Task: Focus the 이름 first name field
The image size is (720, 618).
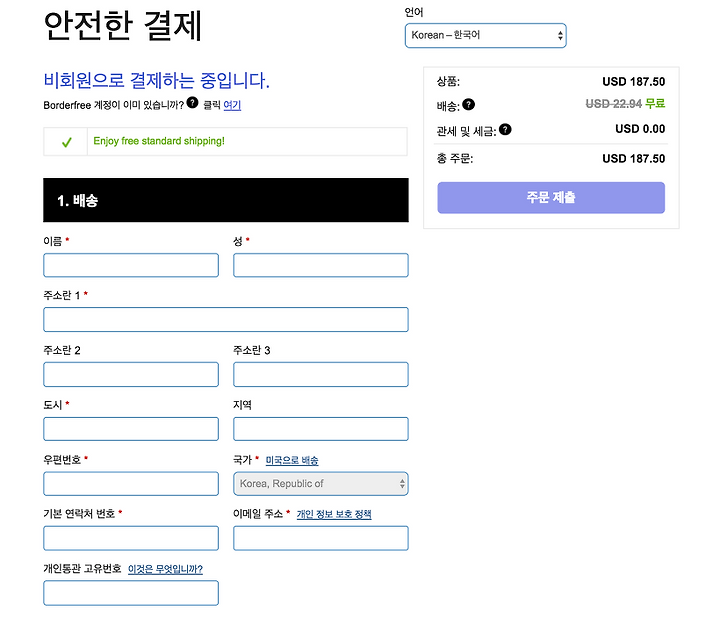Action: [x=131, y=265]
